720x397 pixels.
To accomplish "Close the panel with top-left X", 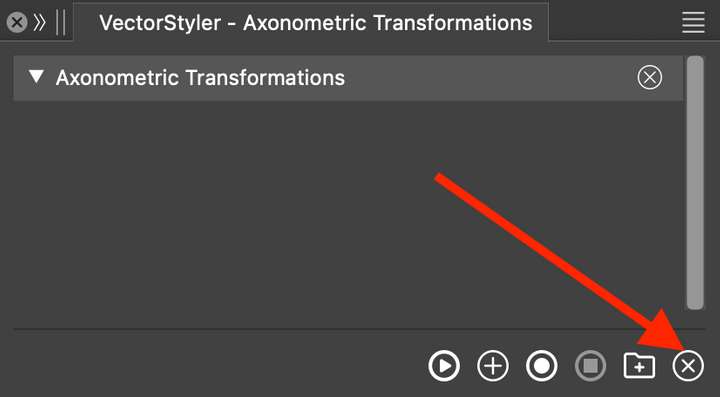I will pyautogui.click(x=17, y=22).
